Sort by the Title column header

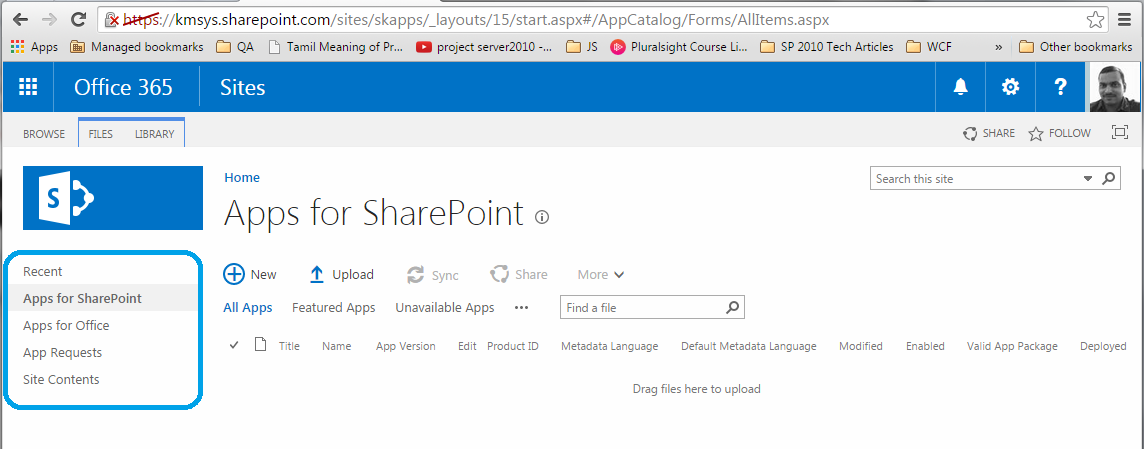290,346
